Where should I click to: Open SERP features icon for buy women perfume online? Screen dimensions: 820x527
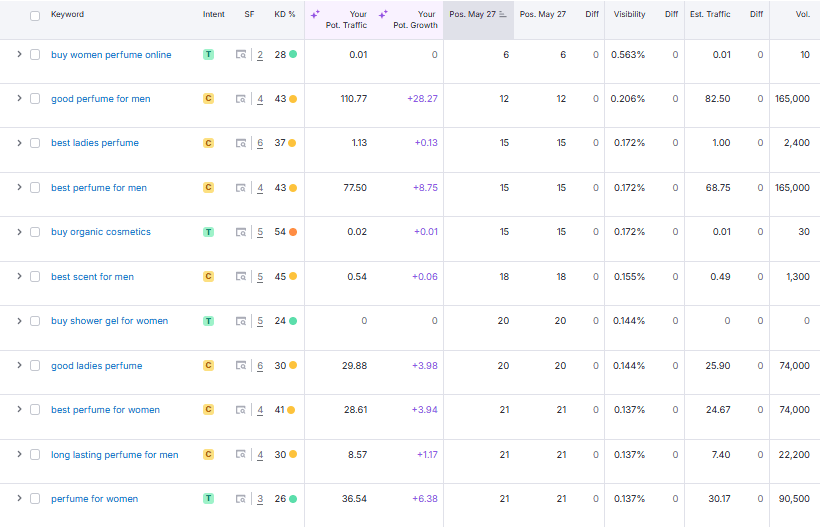pos(241,55)
